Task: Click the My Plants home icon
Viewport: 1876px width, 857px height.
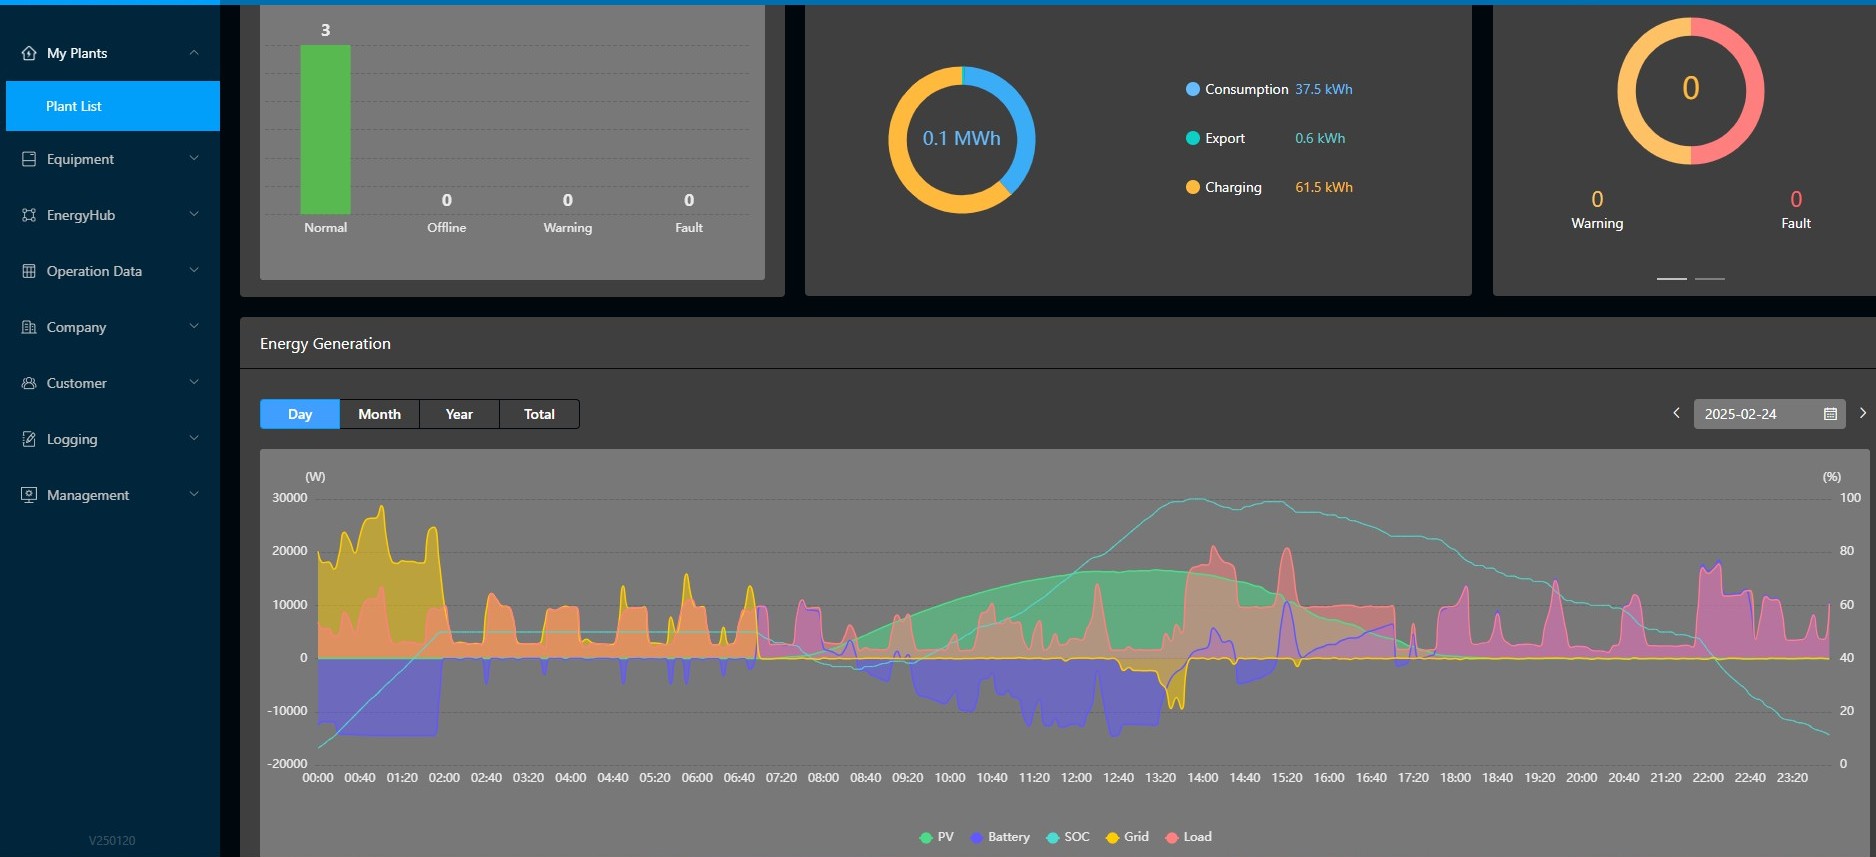Action: tap(29, 53)
